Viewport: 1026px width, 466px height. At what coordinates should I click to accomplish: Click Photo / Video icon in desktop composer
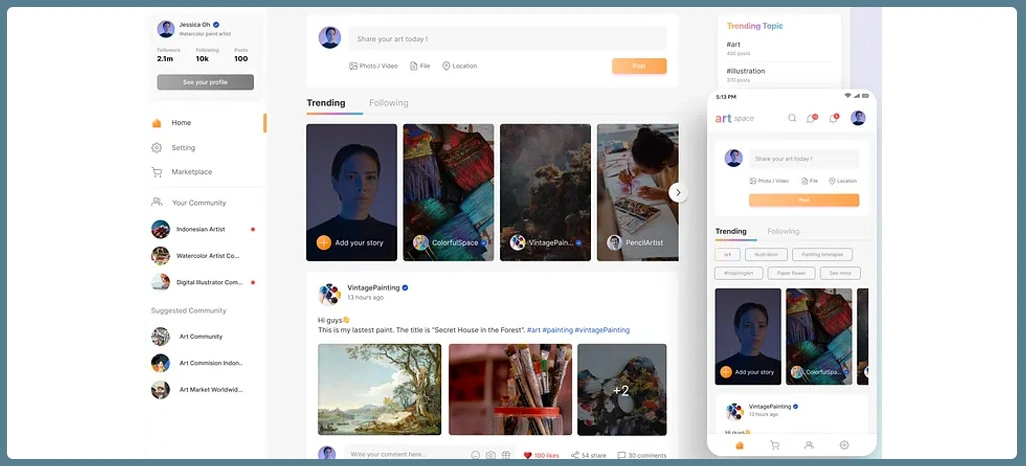tap(354, 66)
